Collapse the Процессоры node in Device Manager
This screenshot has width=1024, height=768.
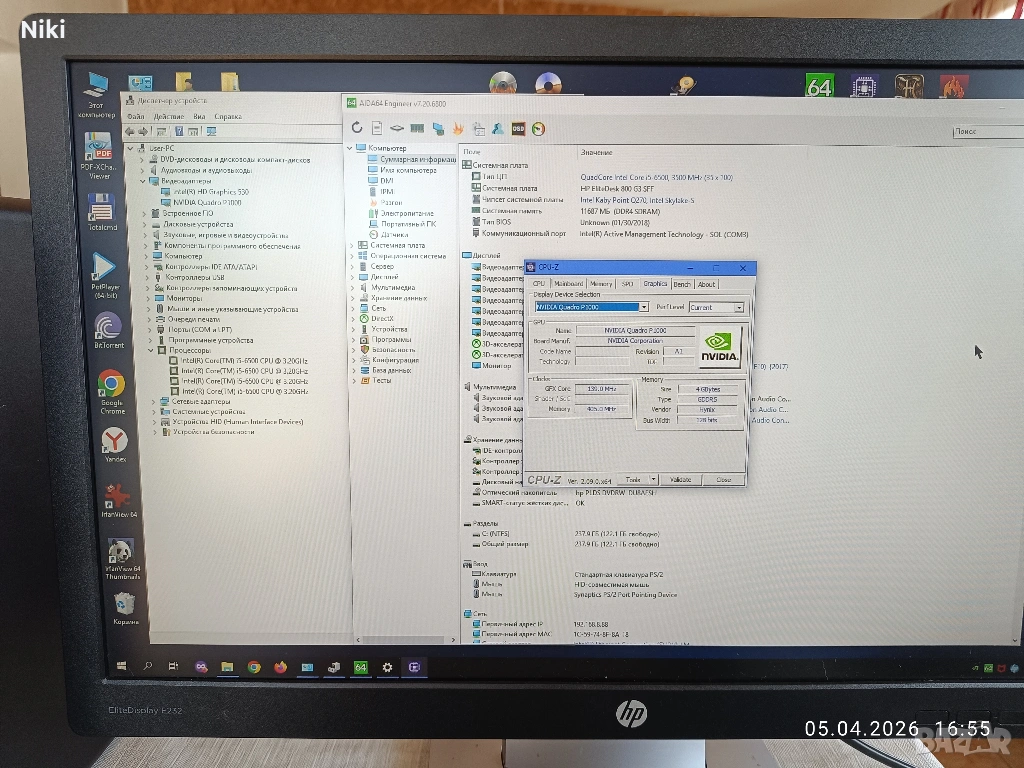tap(151, 351)
